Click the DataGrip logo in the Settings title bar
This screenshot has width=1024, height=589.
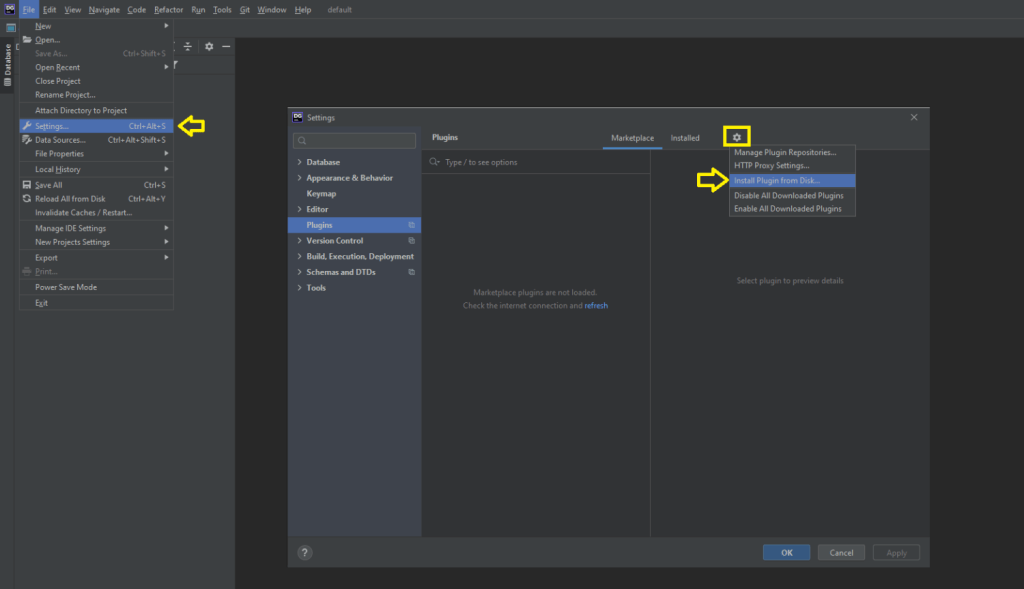click(x=296, y=117)
